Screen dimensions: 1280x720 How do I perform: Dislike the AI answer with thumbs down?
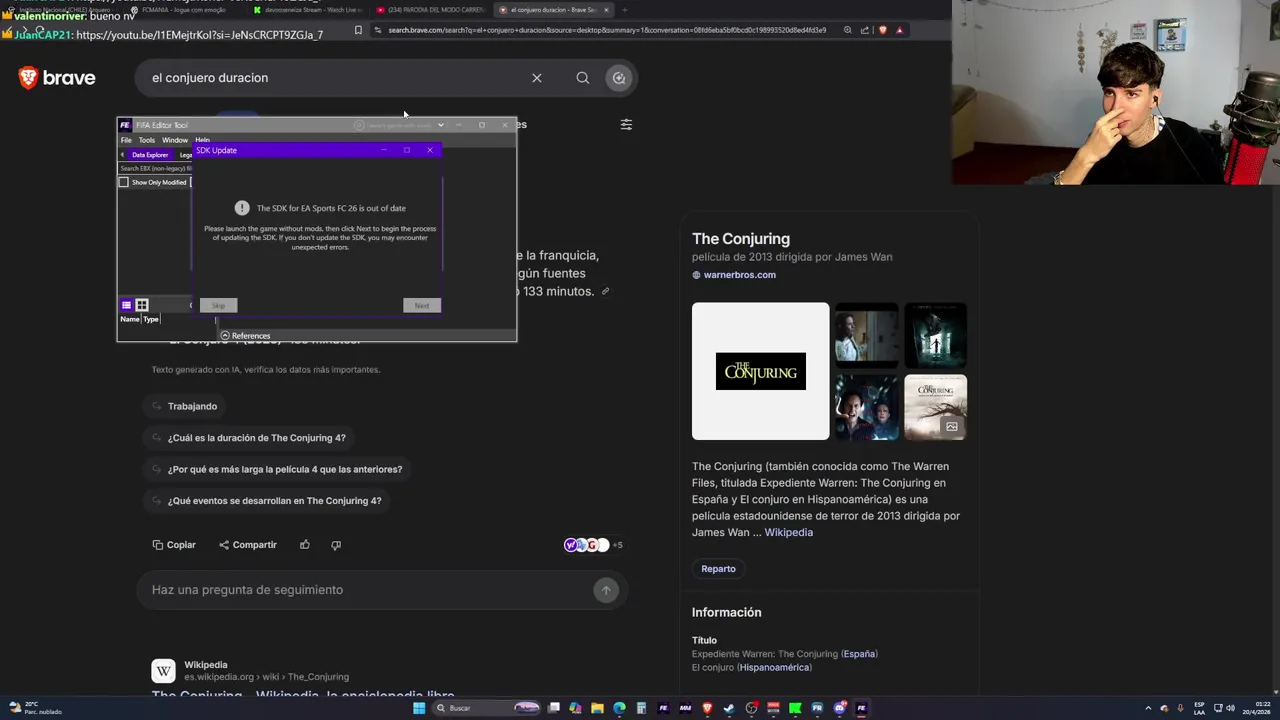point(336,545)
